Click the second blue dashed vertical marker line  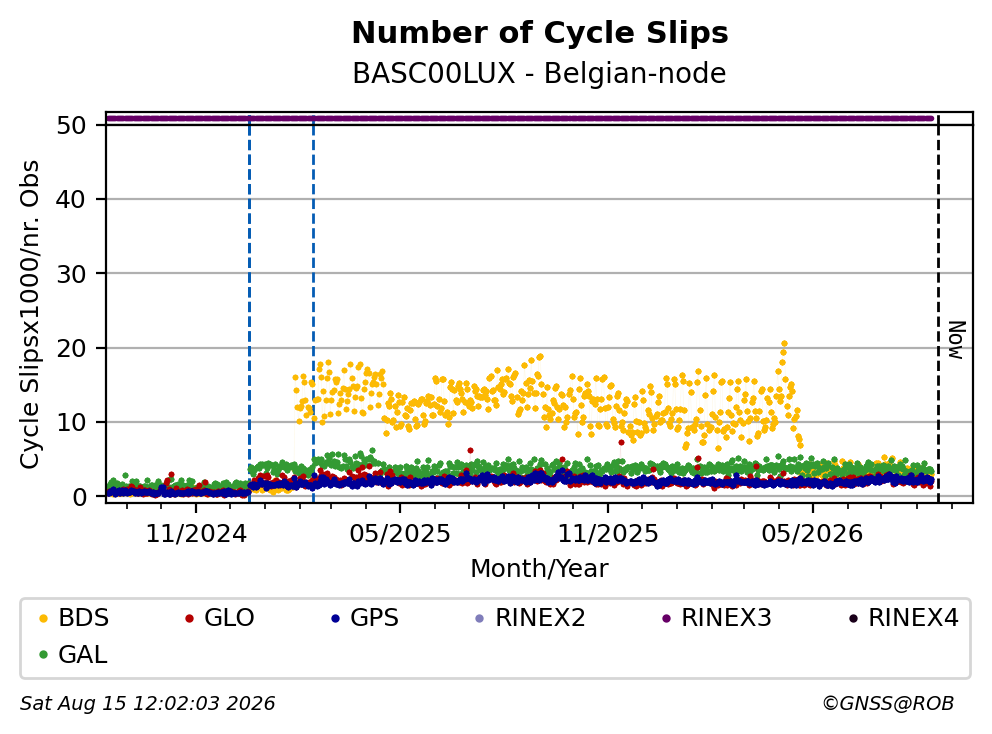click(313, 309)
